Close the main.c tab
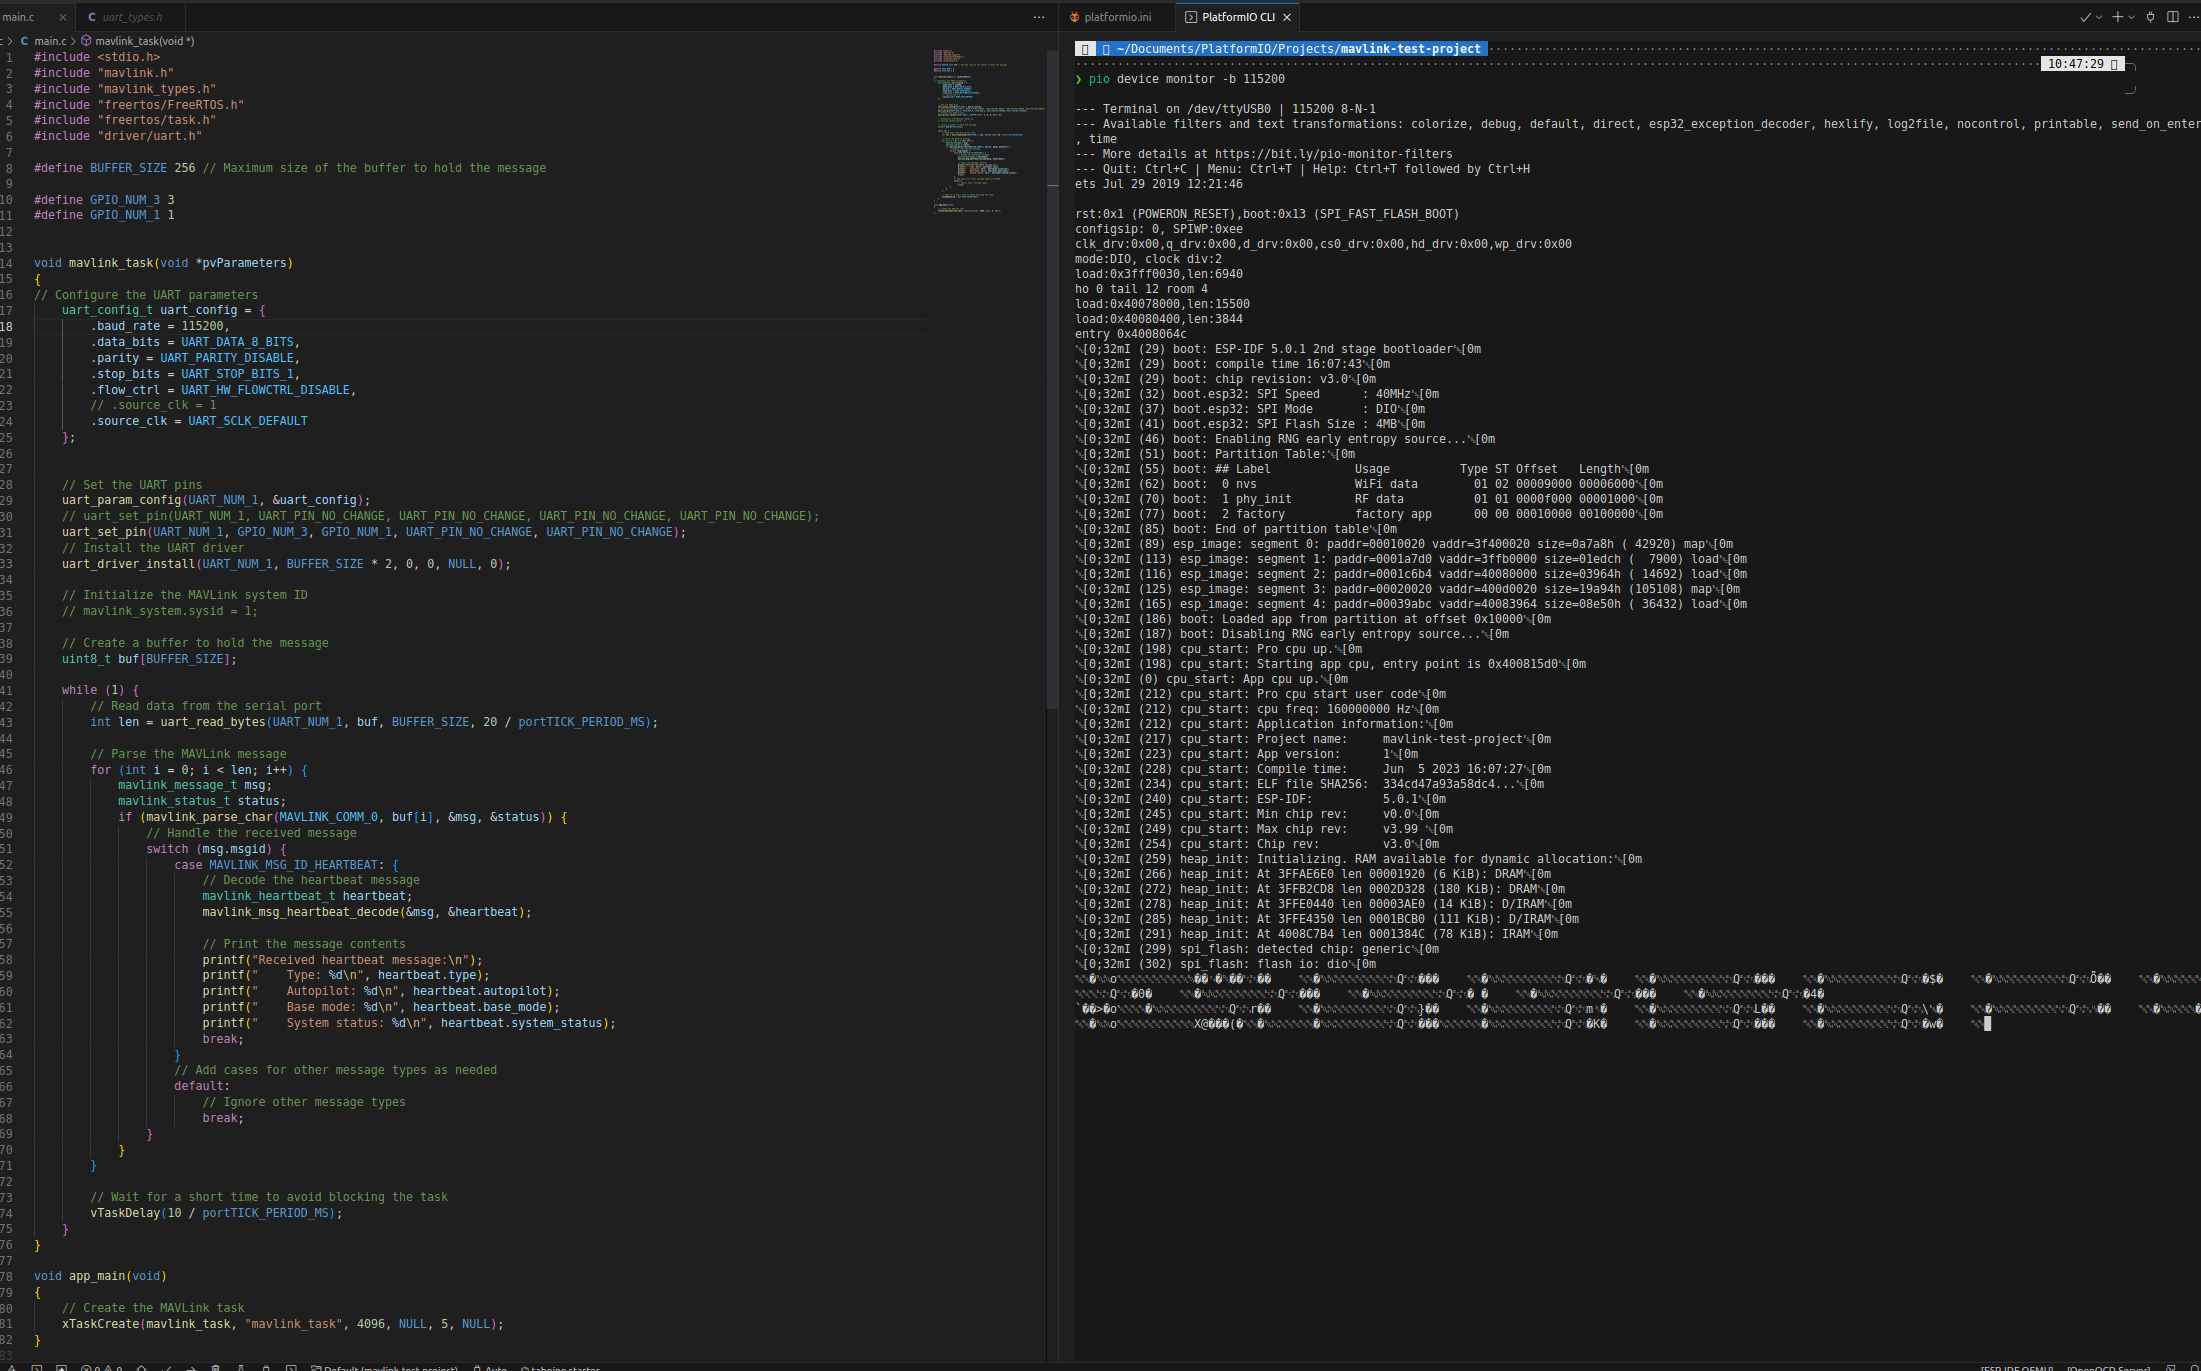 [63, 17]
